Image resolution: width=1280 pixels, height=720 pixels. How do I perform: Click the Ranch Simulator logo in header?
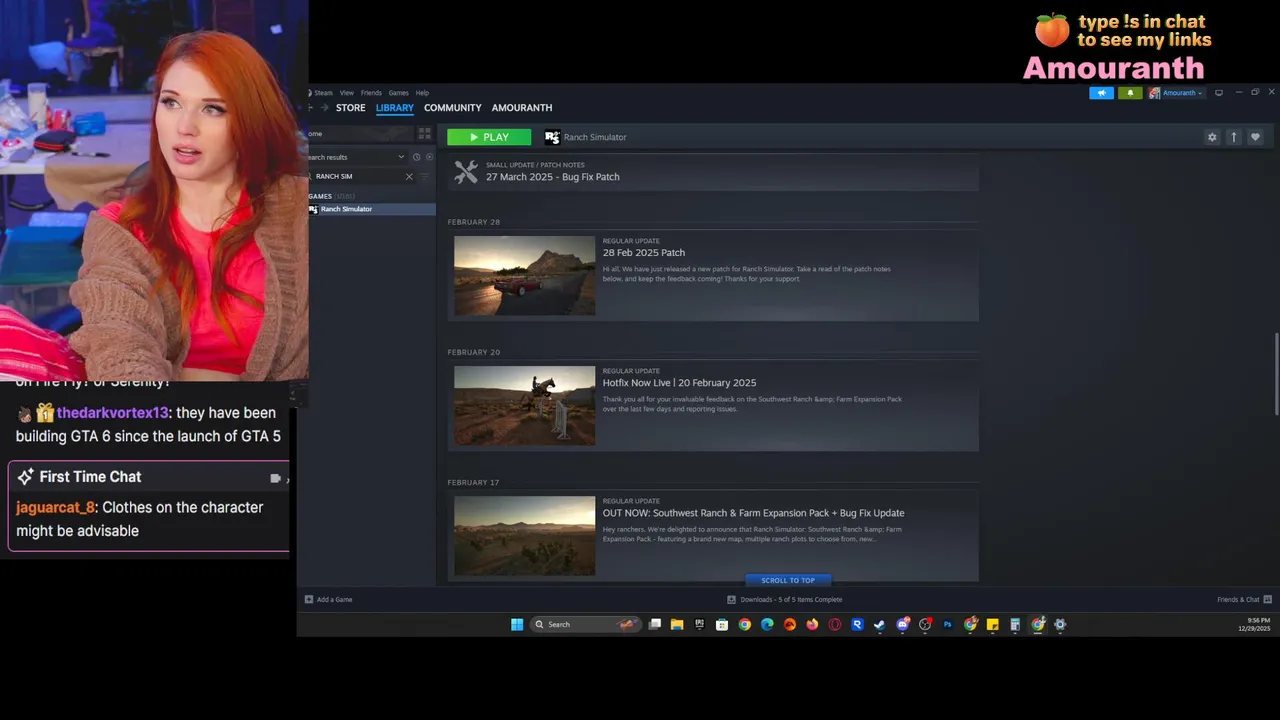click(x=552, y=137)
